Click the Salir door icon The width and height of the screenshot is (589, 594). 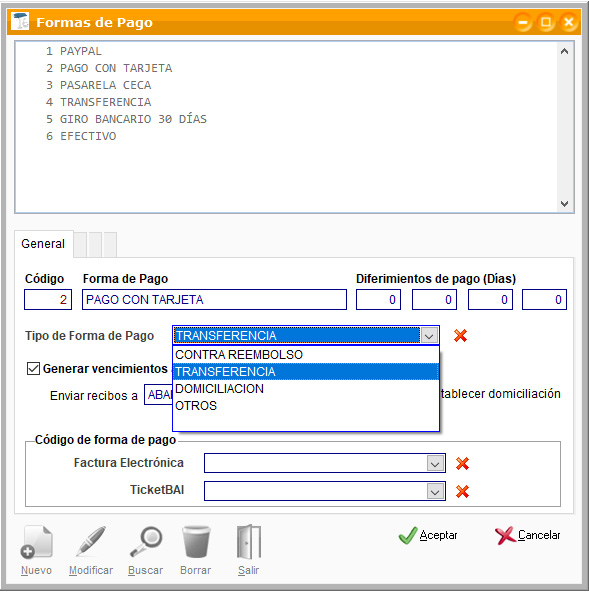click(249, 542)
